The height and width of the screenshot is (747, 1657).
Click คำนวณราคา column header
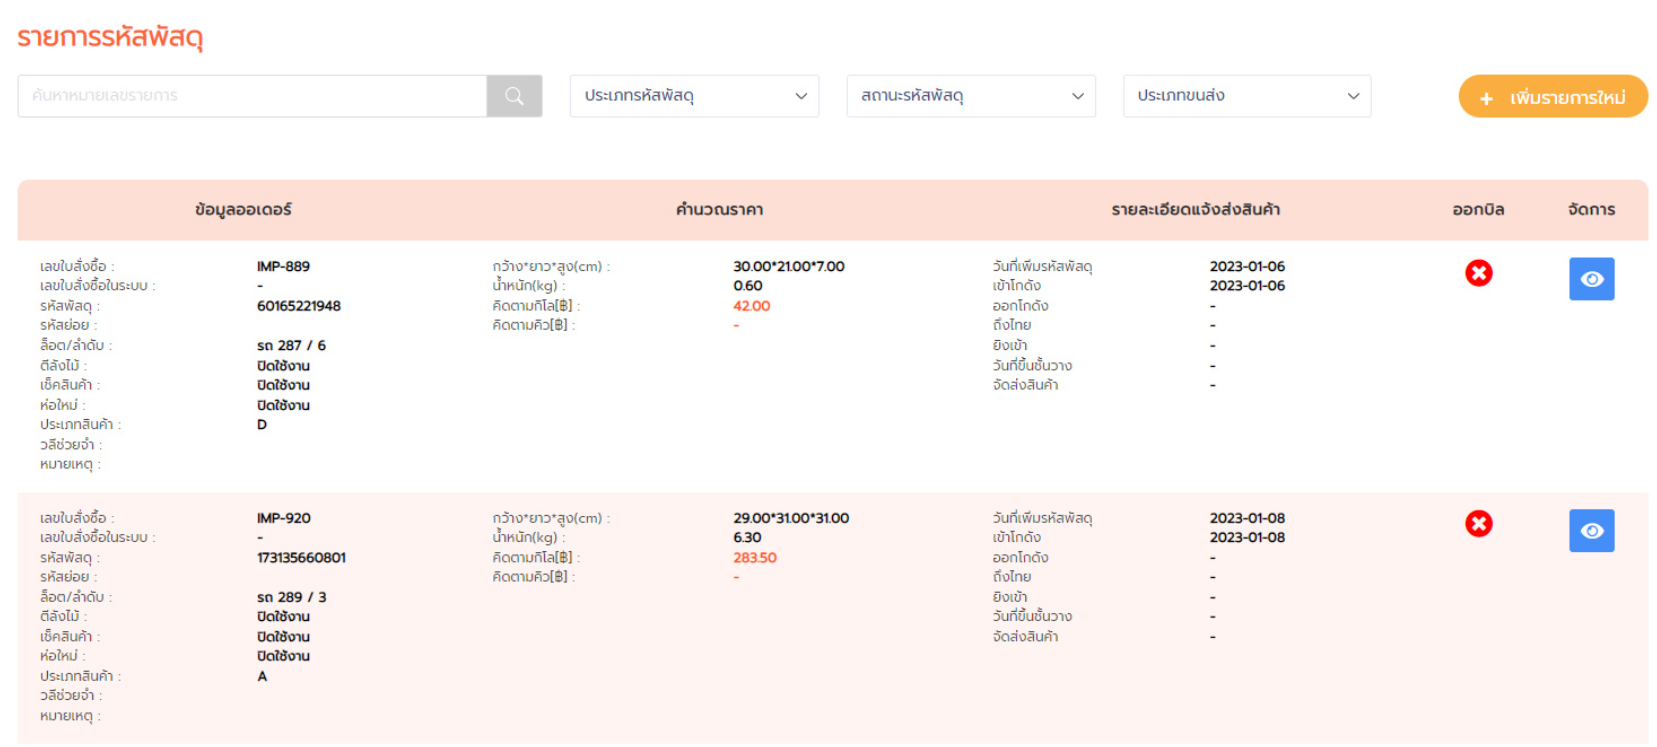click(x=719, y=210)
